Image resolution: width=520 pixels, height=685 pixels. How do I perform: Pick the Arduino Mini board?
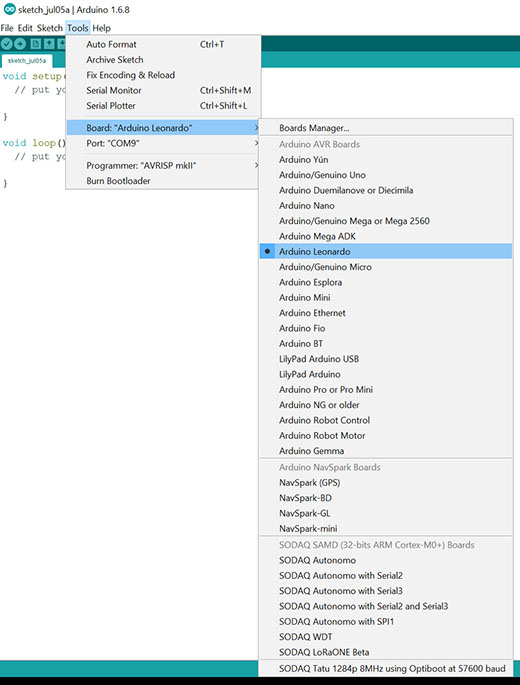pos(386,298)
